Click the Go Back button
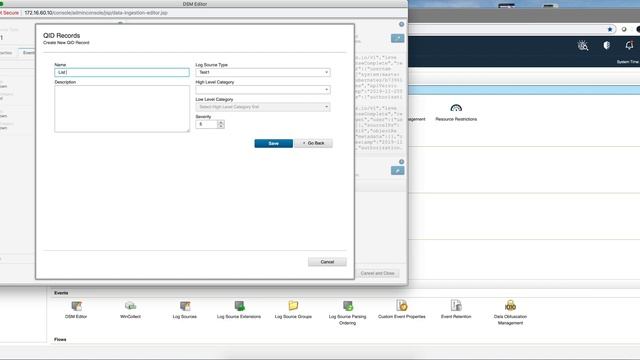 [313, 143]
